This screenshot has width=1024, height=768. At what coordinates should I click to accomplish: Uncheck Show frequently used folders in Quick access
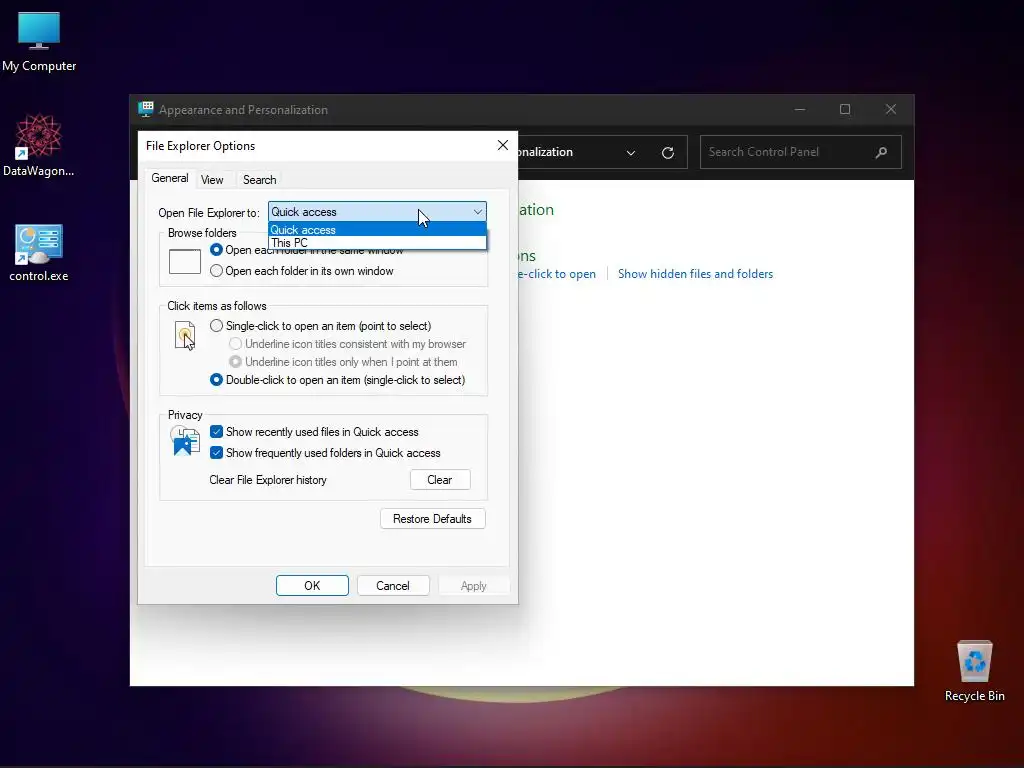(325, 453)
